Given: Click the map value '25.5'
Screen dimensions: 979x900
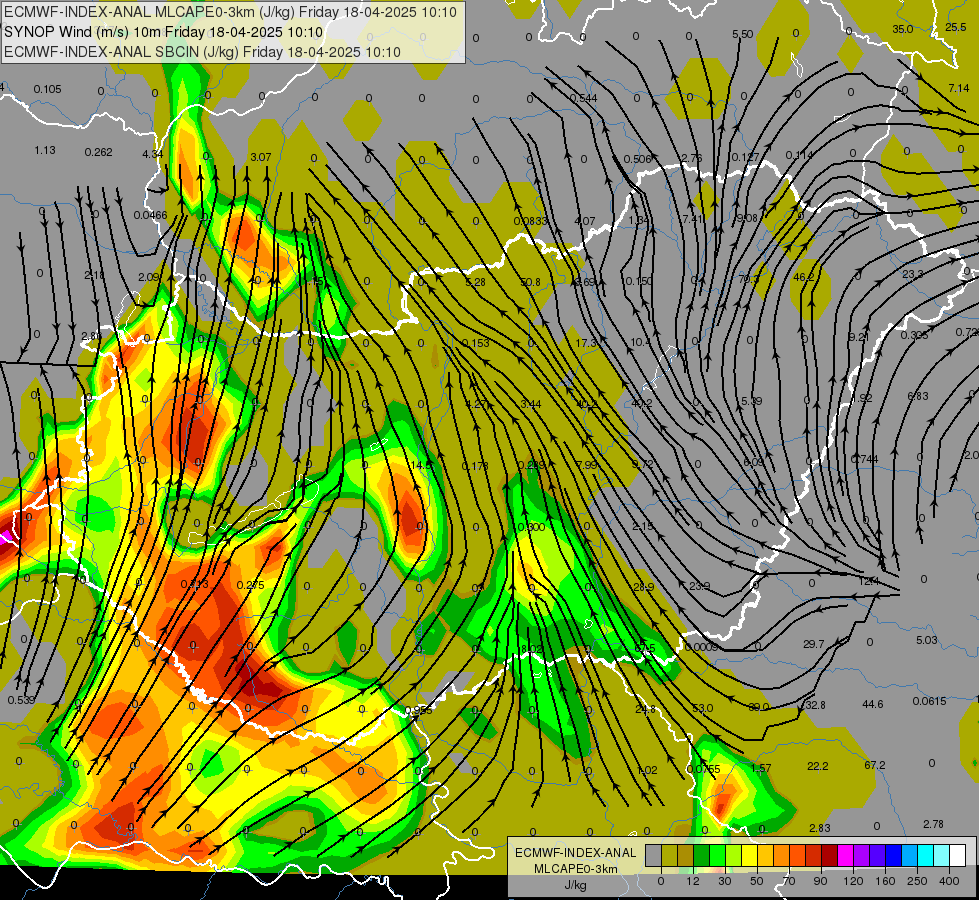Looking at the screenshot, I should click(955, 27).
